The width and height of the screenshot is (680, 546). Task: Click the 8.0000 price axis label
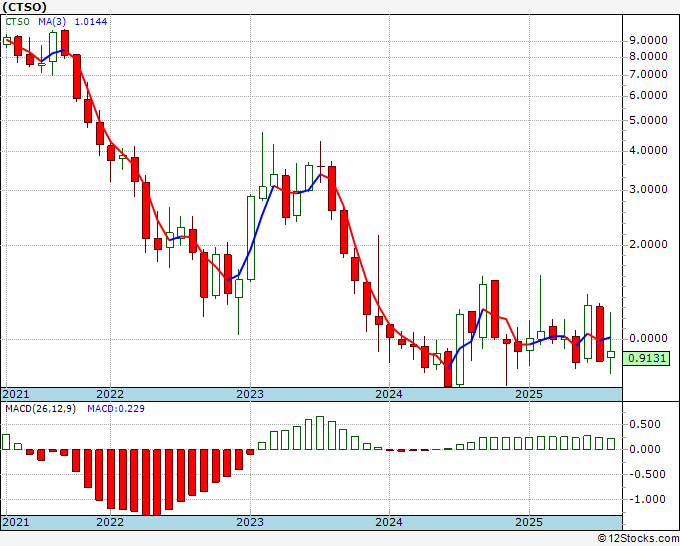pyautogui.click(x=648, y=56)
